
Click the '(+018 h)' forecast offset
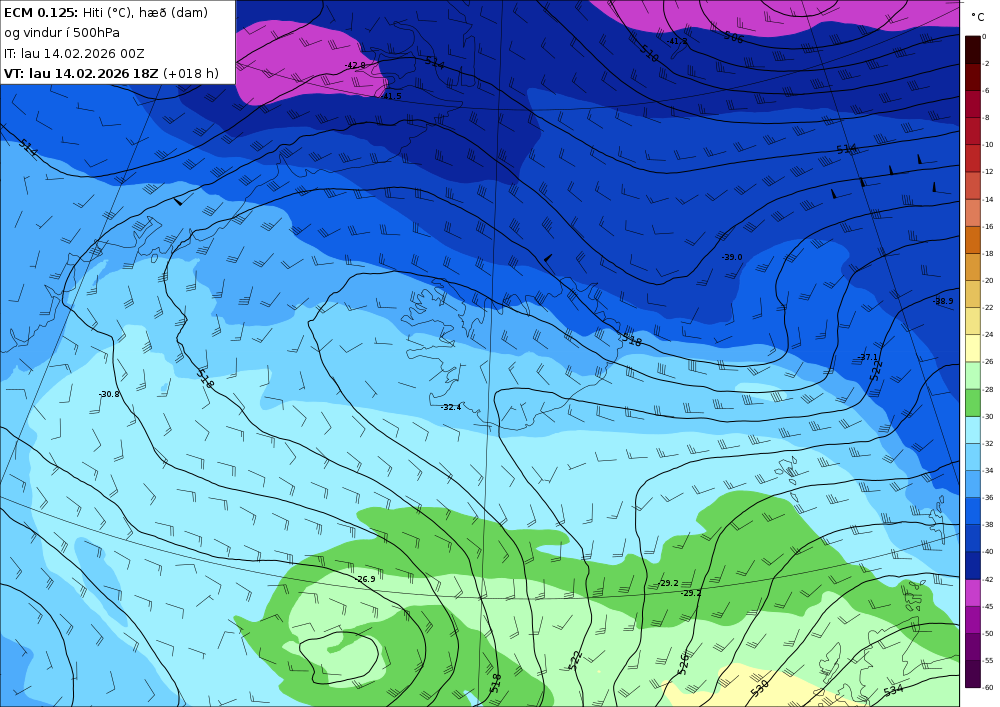(191, 73)
